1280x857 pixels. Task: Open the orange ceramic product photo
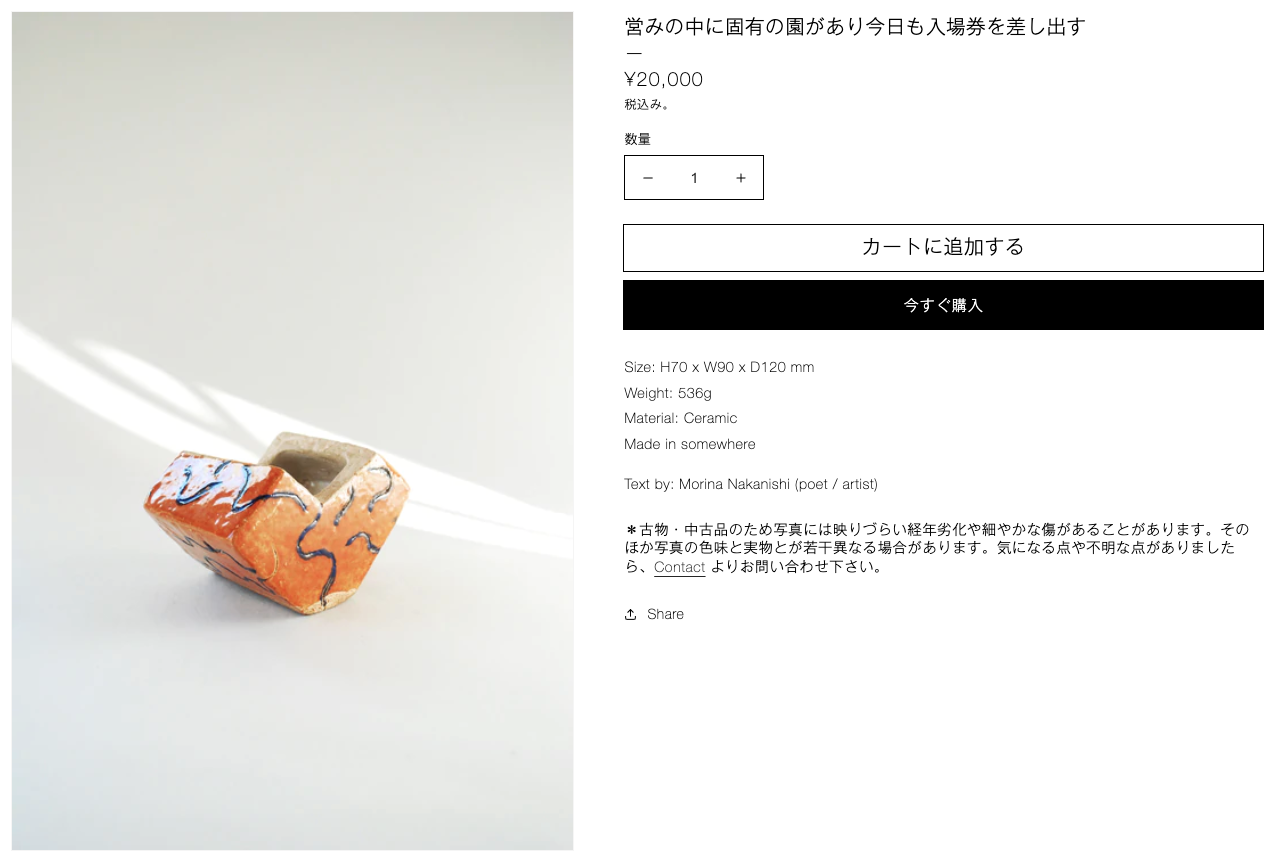coord(293,431)
